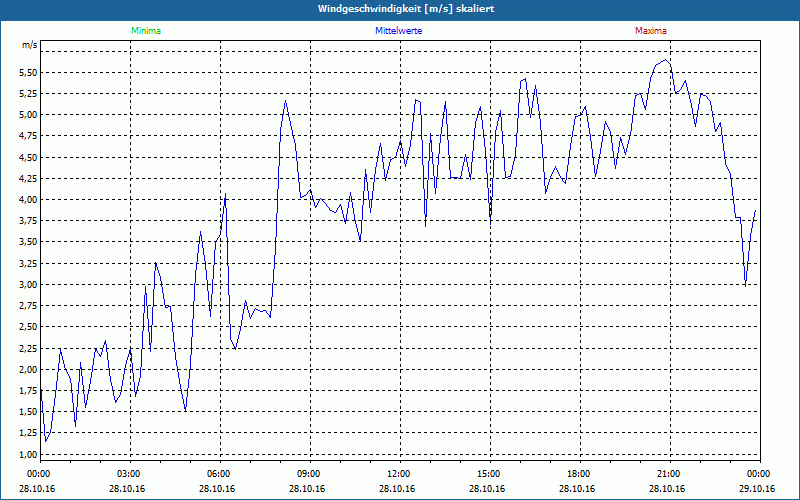Click the 3,00 y-axis value
800x500 pixels.
click(x=29, y=285)
